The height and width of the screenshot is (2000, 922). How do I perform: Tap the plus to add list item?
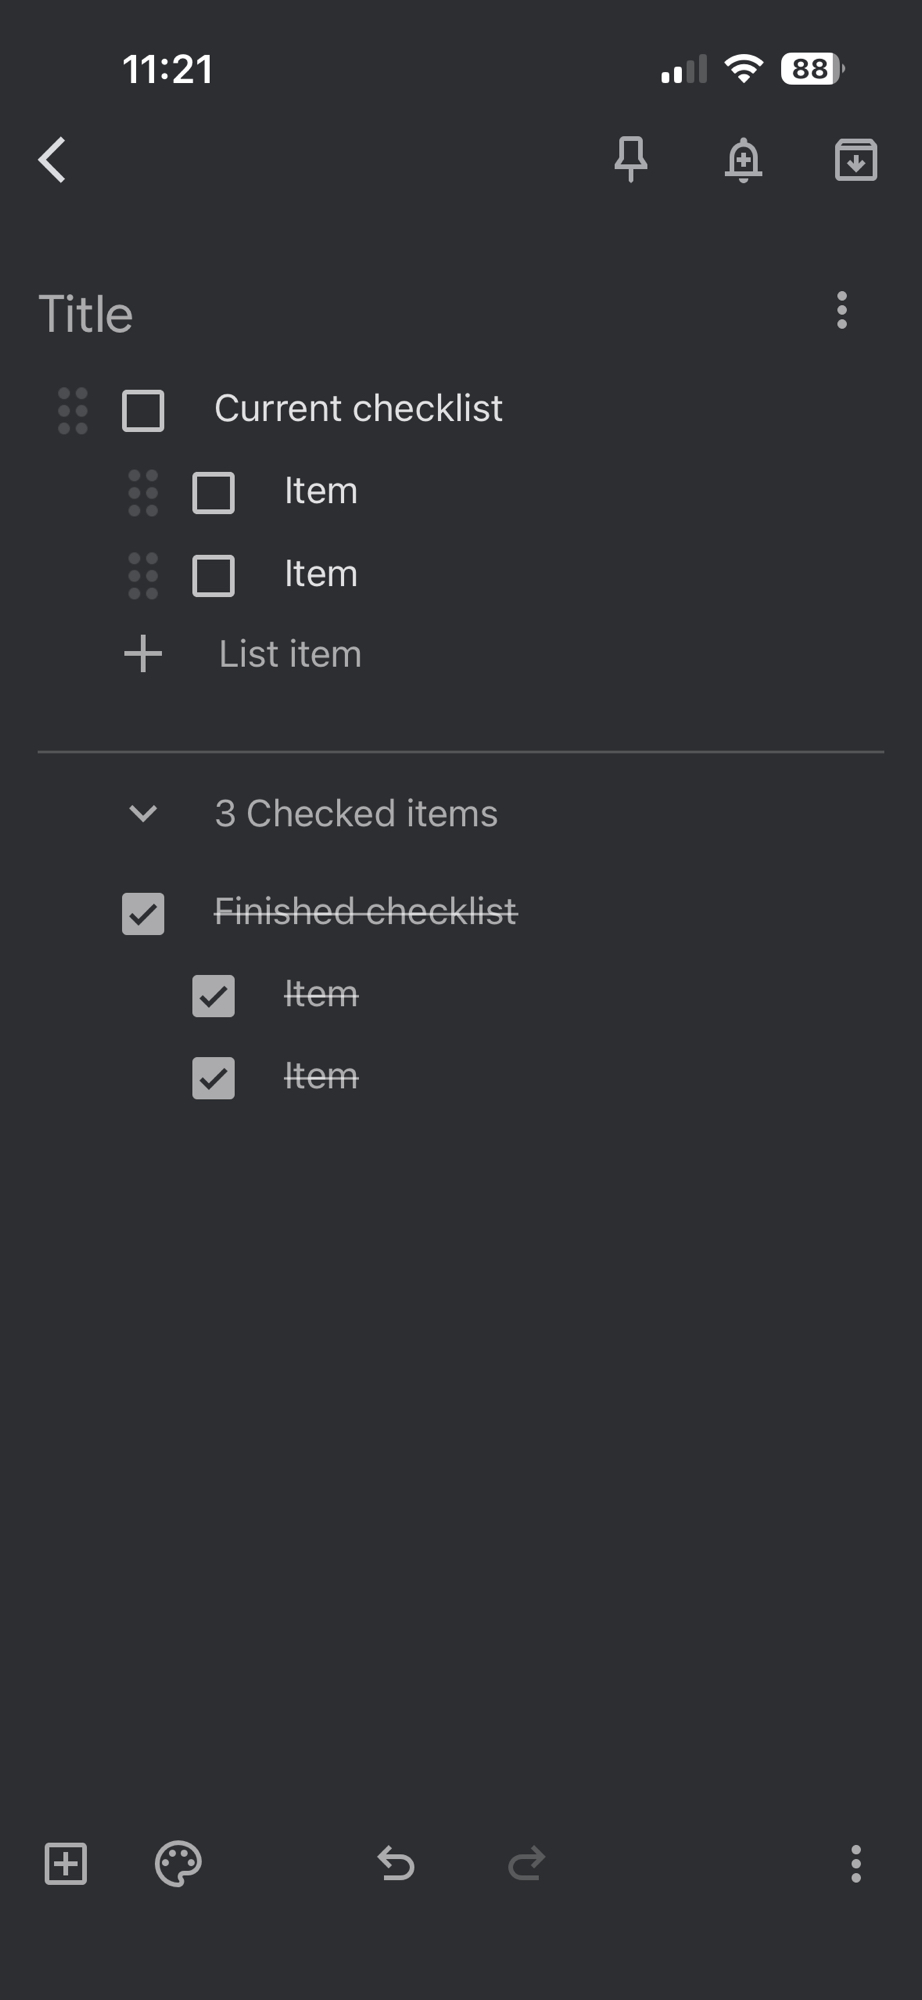click(143, 654)
